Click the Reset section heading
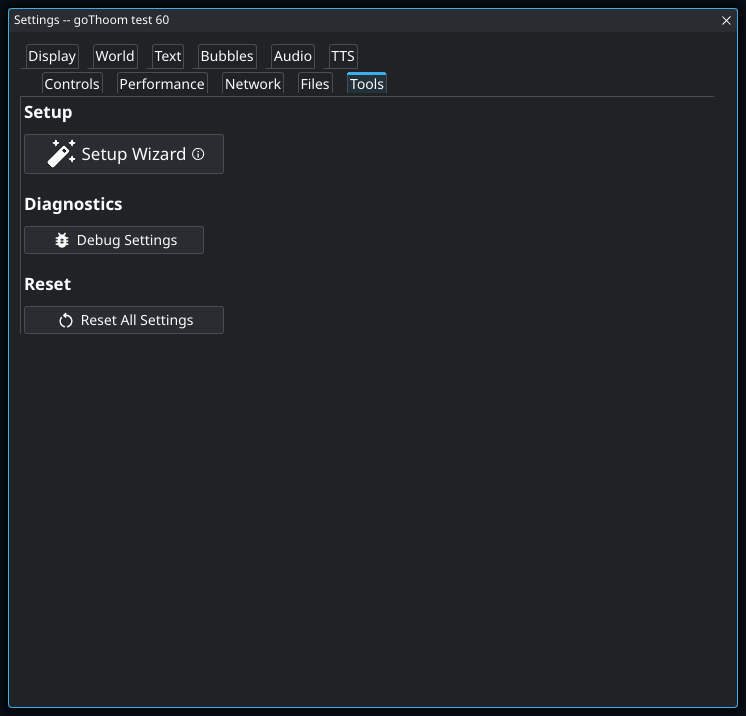 (x=48, y=284)
